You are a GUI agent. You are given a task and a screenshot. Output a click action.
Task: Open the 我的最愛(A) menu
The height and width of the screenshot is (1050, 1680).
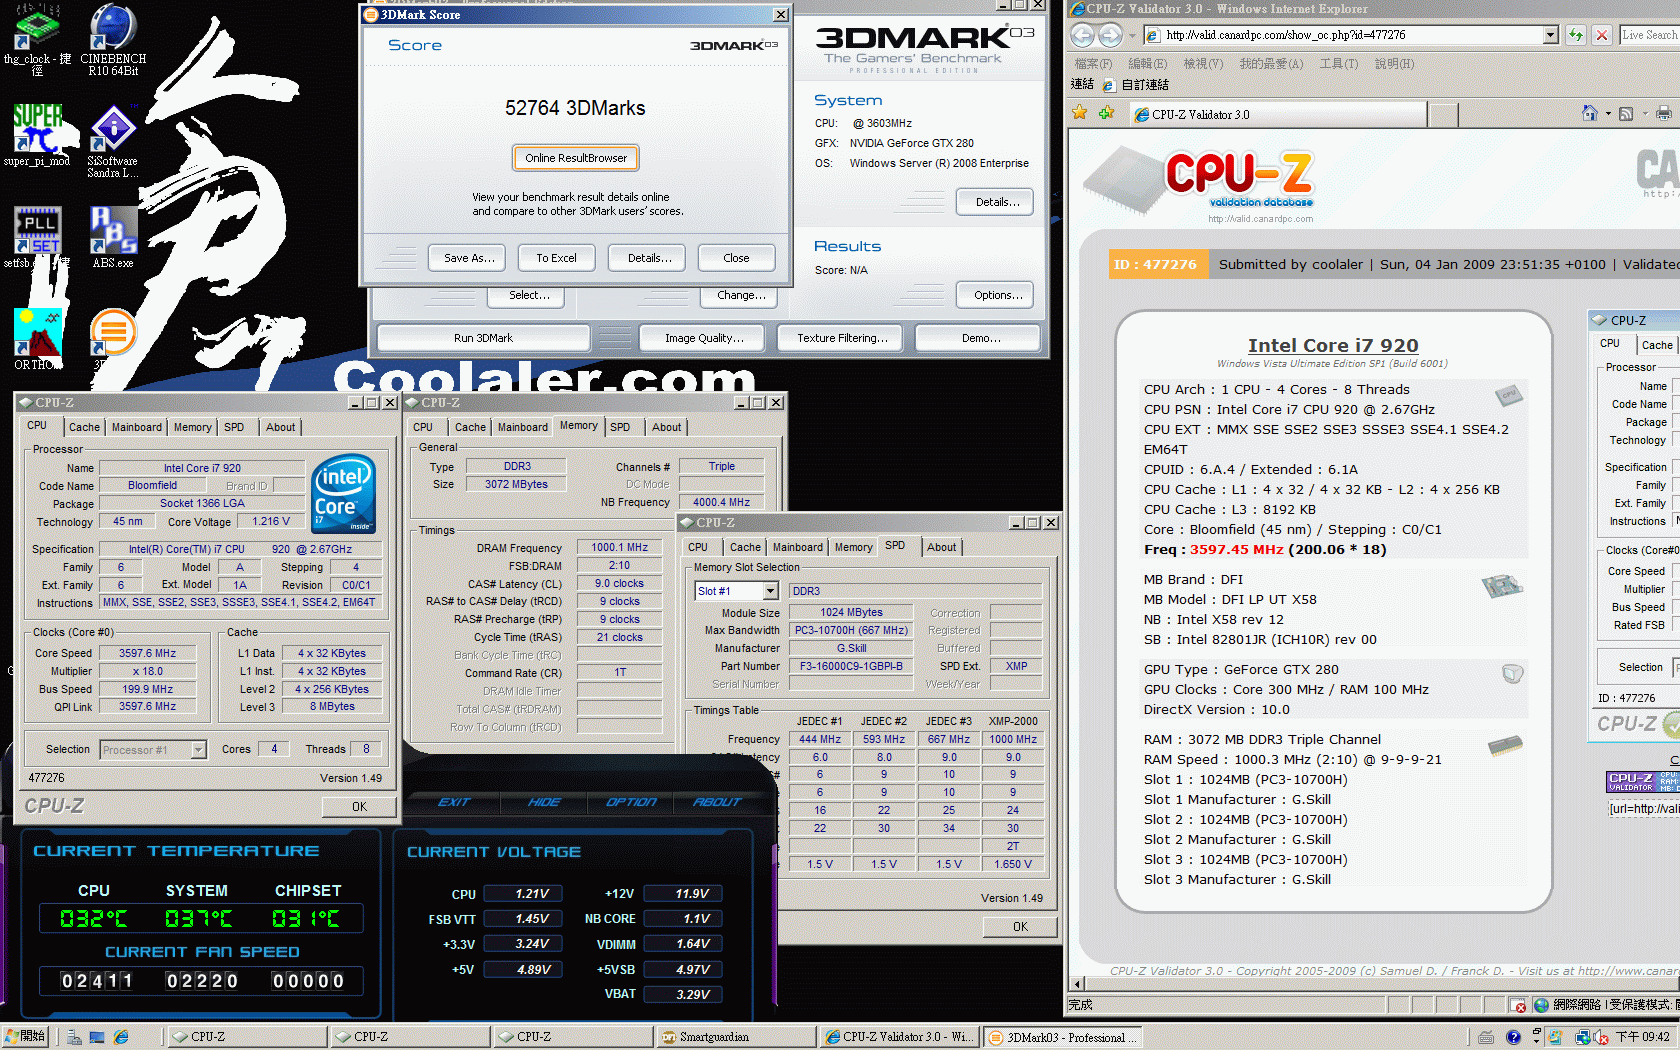1271,64
